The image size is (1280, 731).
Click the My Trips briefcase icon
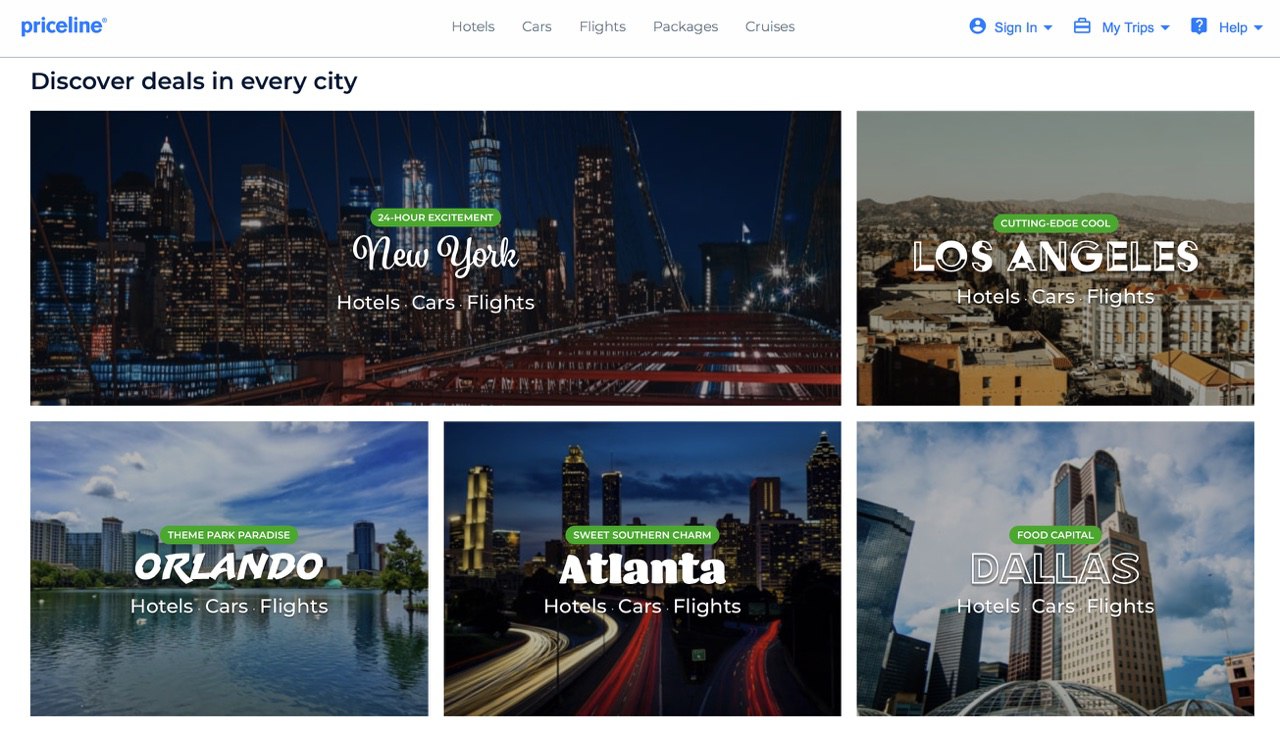pyautogui.click(x=1082, y=26)
